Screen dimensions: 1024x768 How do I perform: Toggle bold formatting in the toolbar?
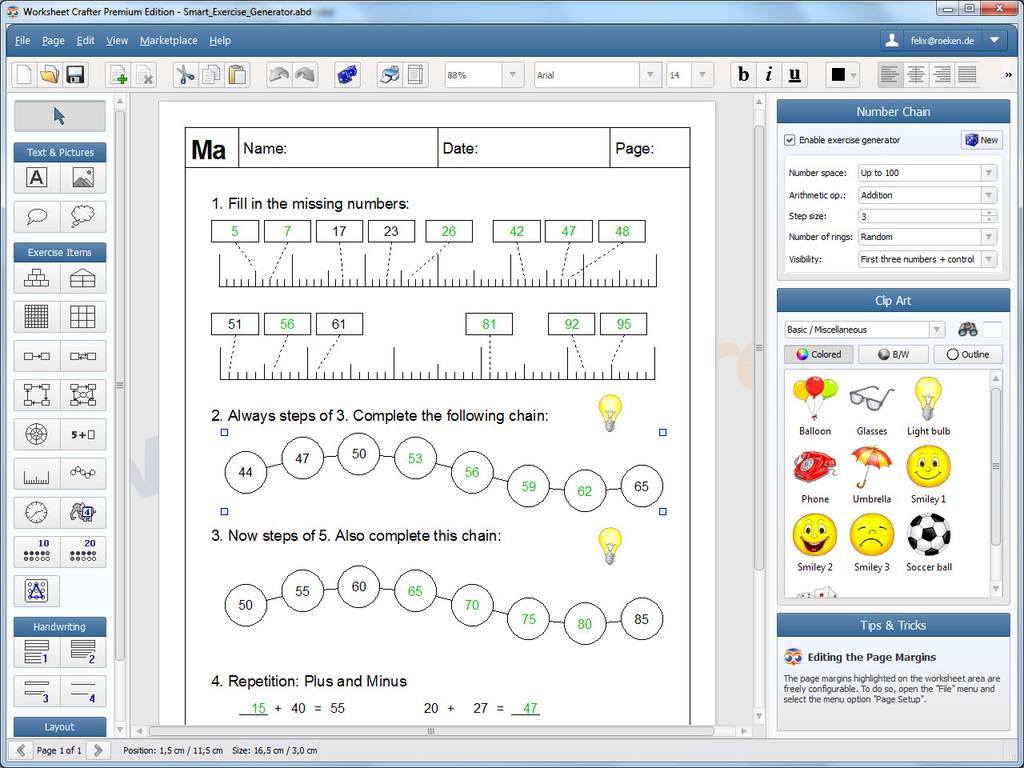tap(743, 74)
